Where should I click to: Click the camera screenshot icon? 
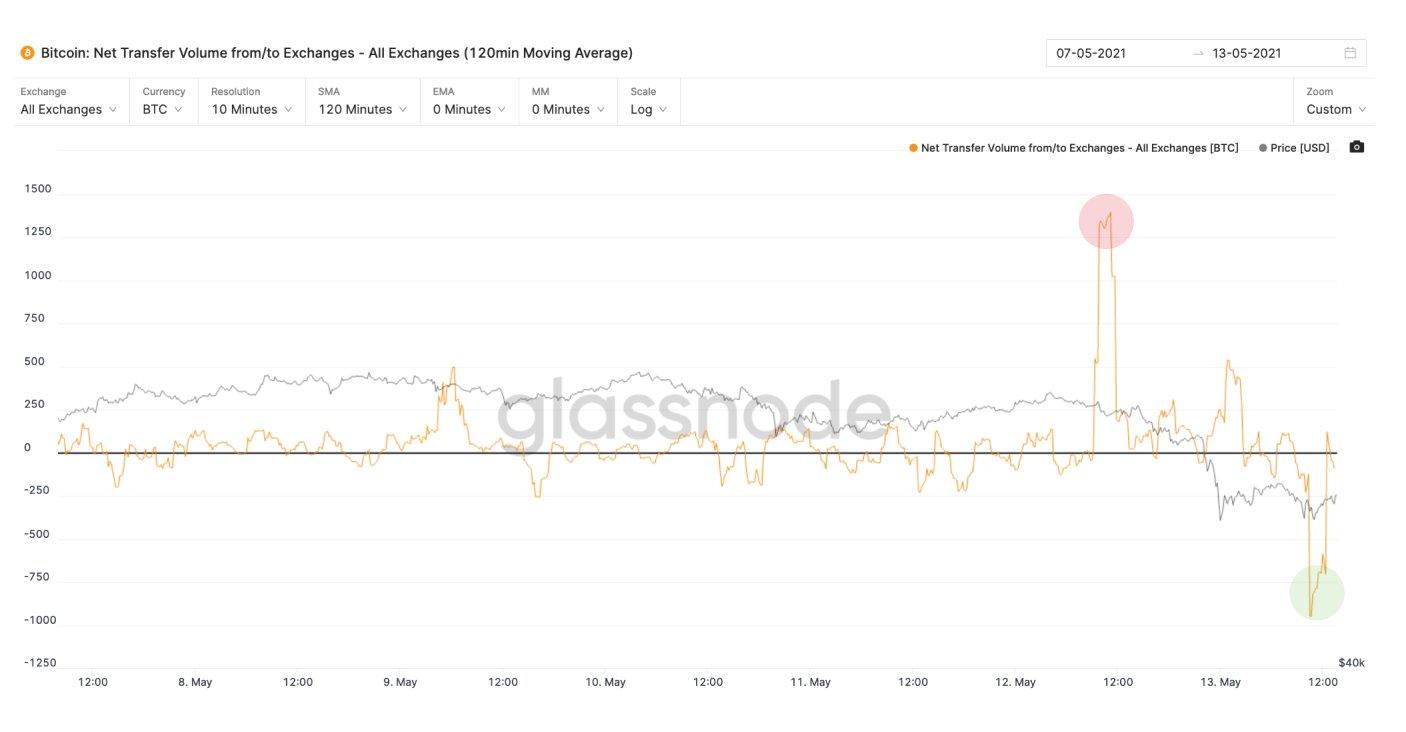[1356, 147]
